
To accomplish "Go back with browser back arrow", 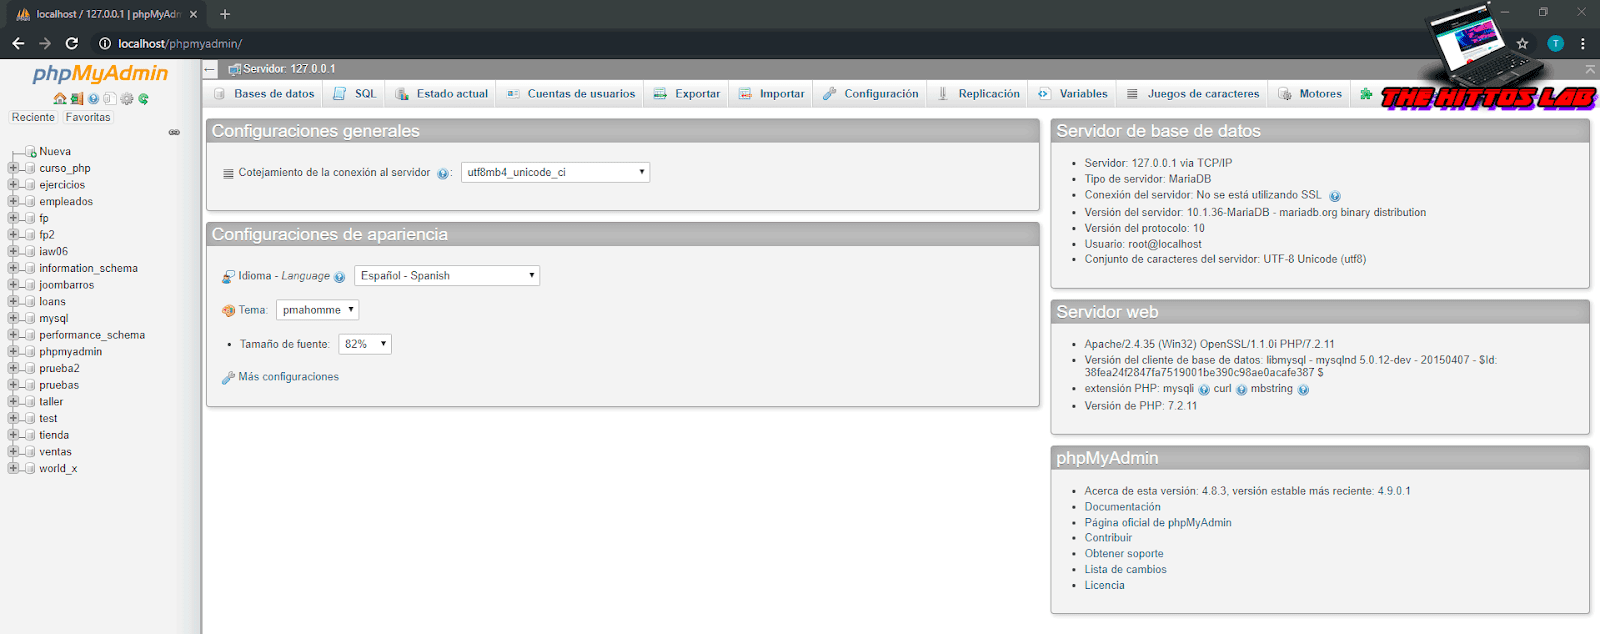I will click(18, 43).
